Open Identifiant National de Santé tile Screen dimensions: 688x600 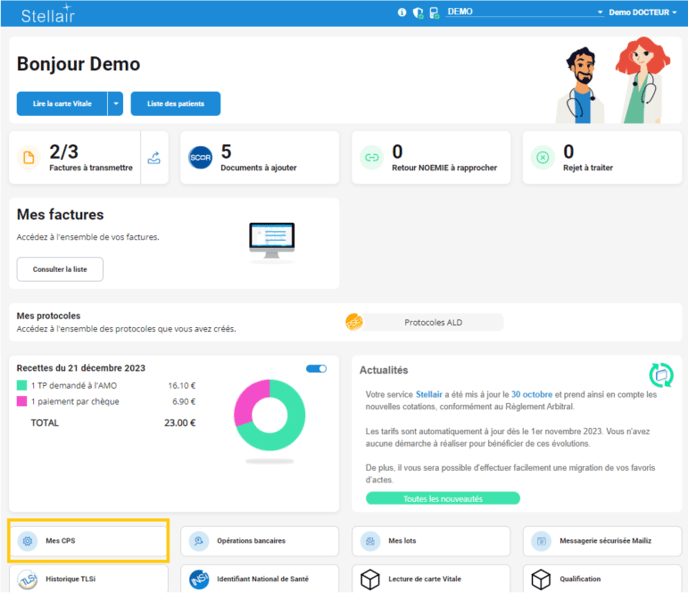(260, 579)
